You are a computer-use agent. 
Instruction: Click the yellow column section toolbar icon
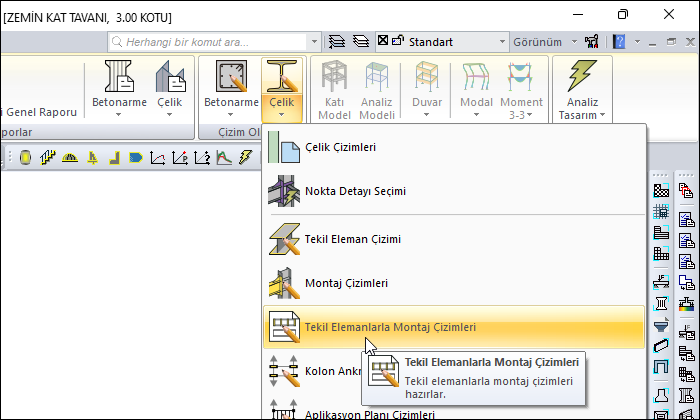point(25,158)
